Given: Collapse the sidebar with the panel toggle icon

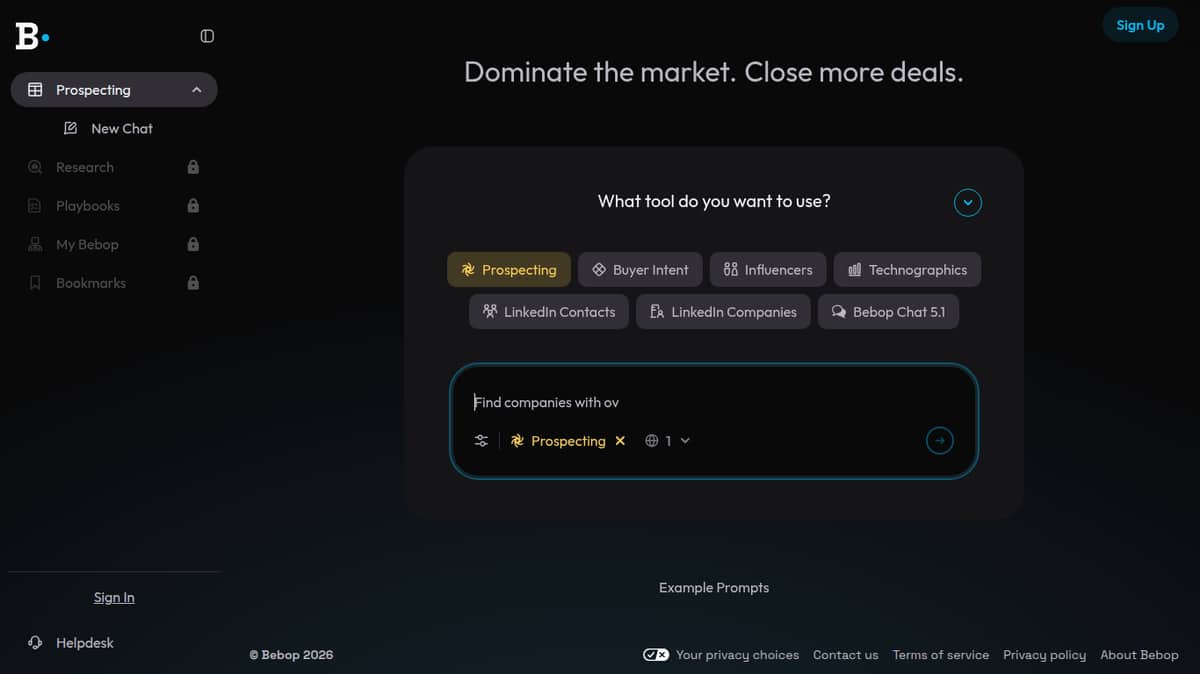Looking at the screenshot, I should (x=207, y=36).
